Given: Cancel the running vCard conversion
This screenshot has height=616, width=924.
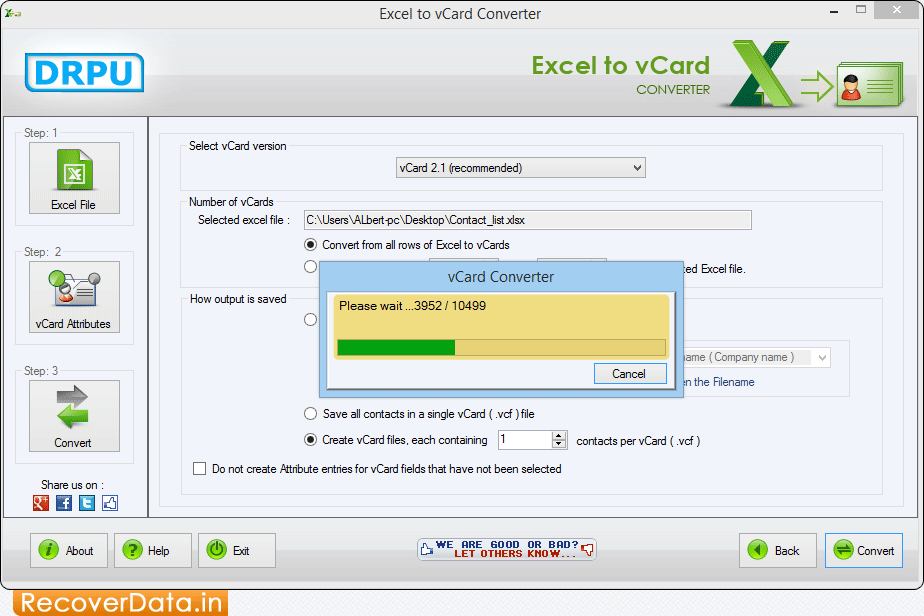Looking at the screenshot, I should [630, 373].
